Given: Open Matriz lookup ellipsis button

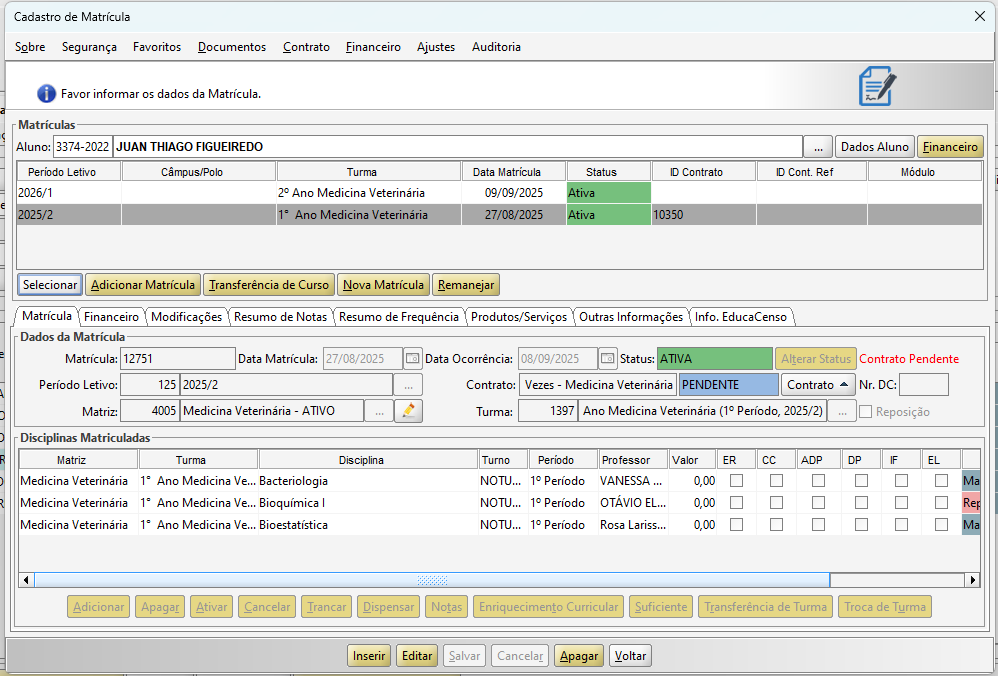Looking at the screenshot, I should coord(379,411).
